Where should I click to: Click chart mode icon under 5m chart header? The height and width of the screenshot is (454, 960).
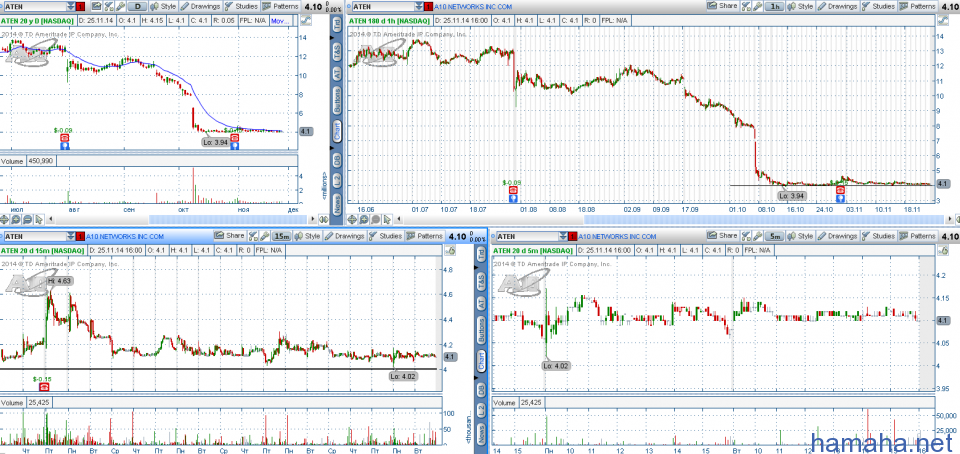[943, 250]
